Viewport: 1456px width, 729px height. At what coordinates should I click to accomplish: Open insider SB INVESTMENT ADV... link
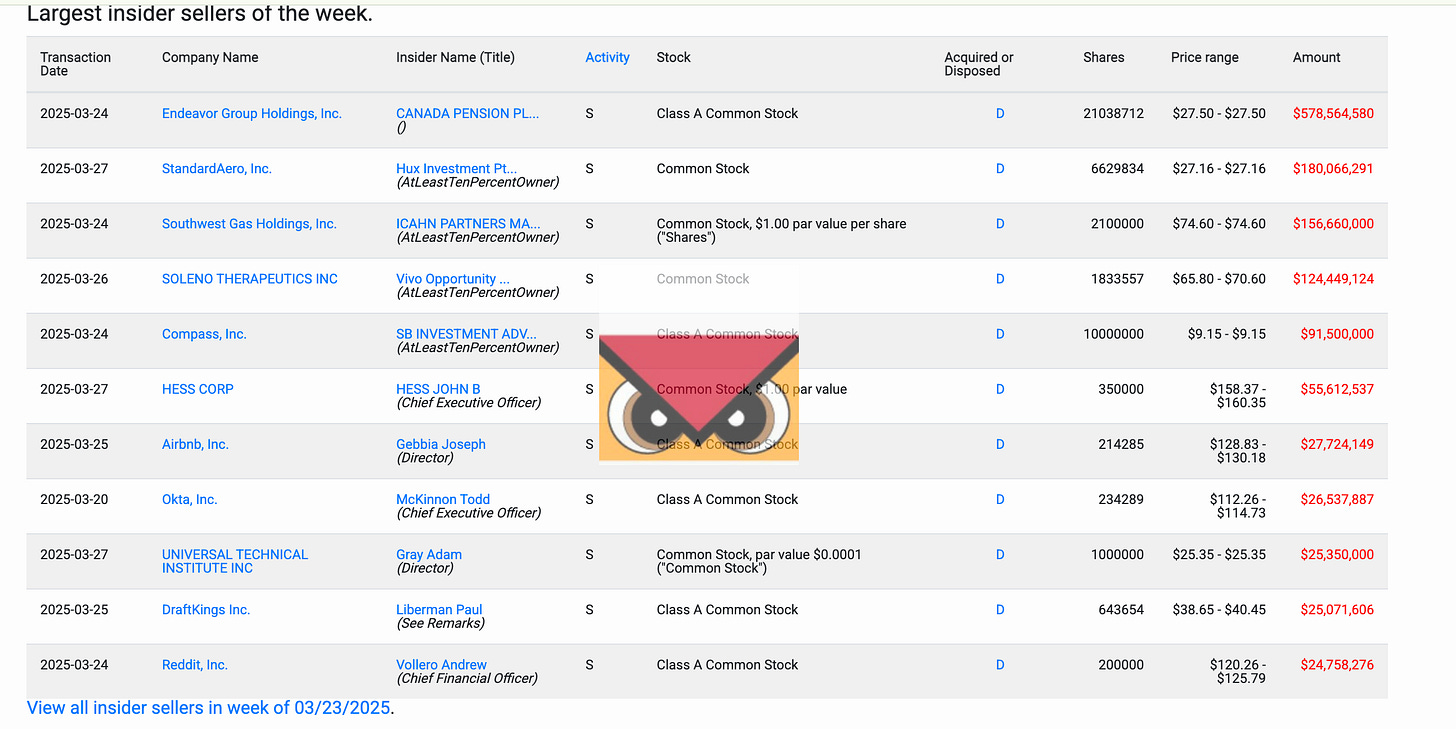point(466,334)
